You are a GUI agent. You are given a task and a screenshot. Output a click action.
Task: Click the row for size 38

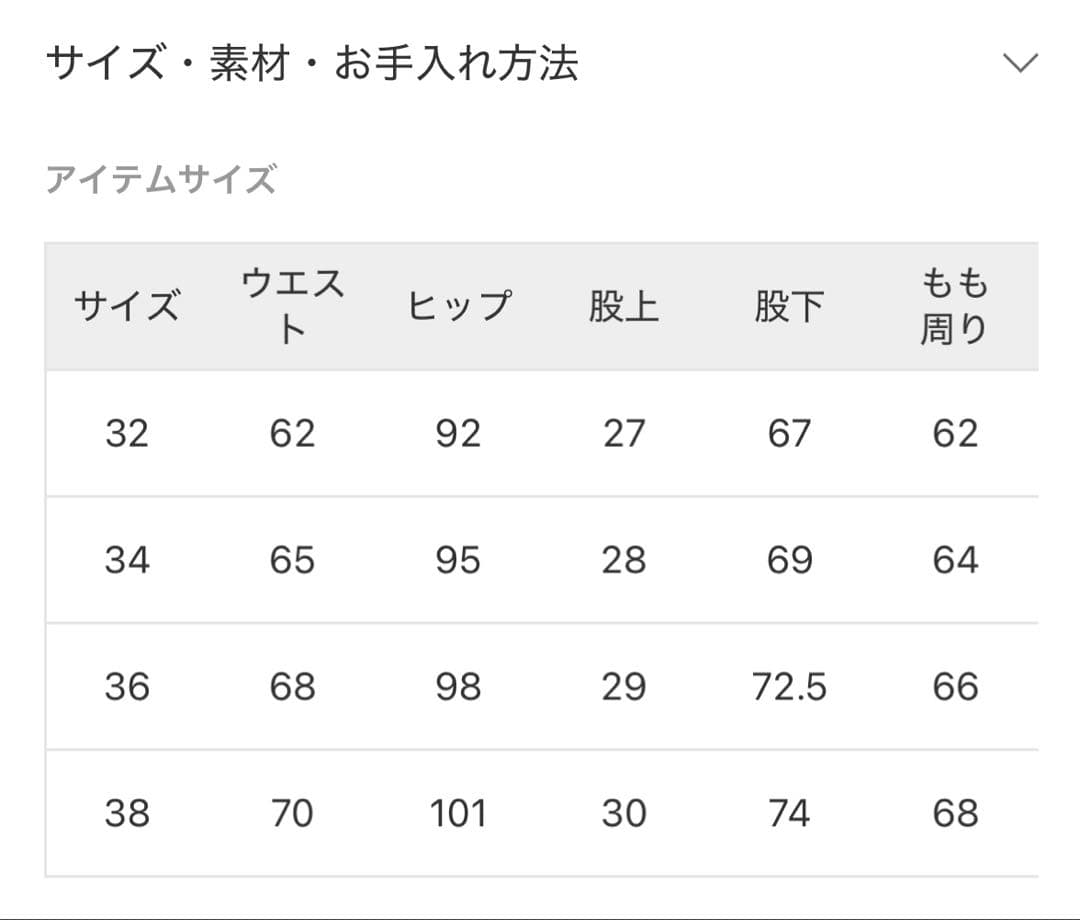pyautogui.click(x=128, y=815)
